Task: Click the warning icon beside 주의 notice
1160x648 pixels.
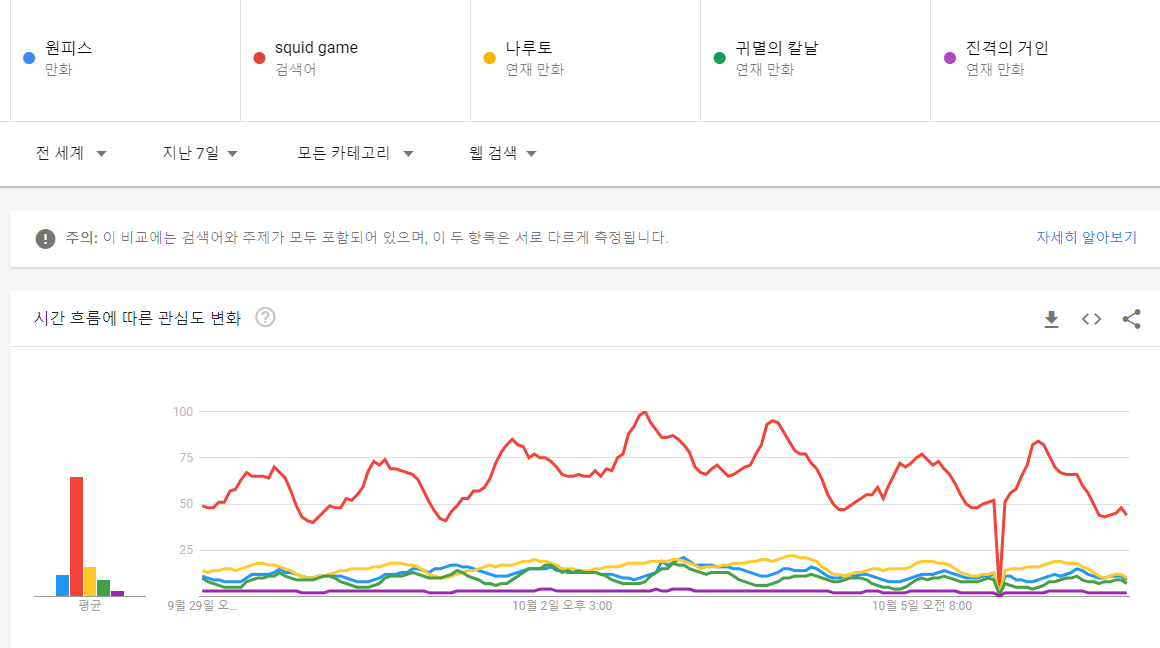Action: [45, 238]
